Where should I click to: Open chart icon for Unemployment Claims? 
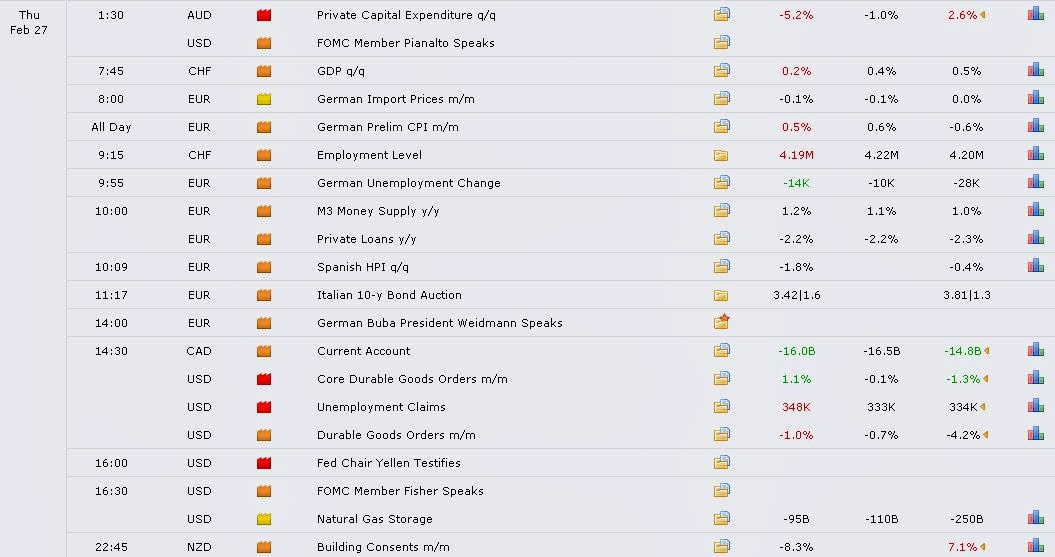coord(1035,406)
